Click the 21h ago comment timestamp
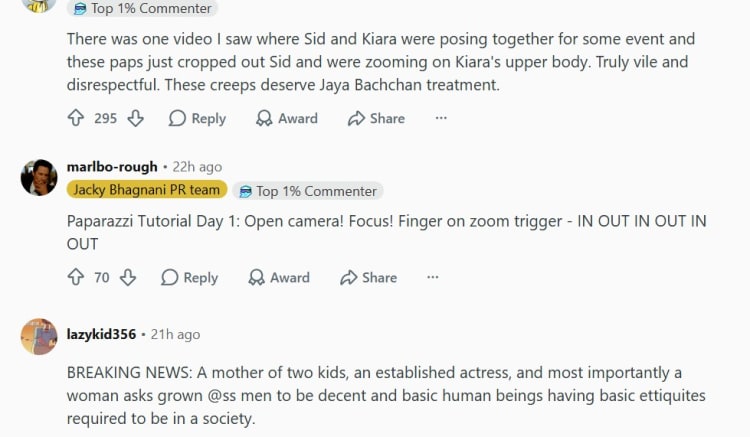The height and width of the screenshot is (437, 750). tap(176, 334)
